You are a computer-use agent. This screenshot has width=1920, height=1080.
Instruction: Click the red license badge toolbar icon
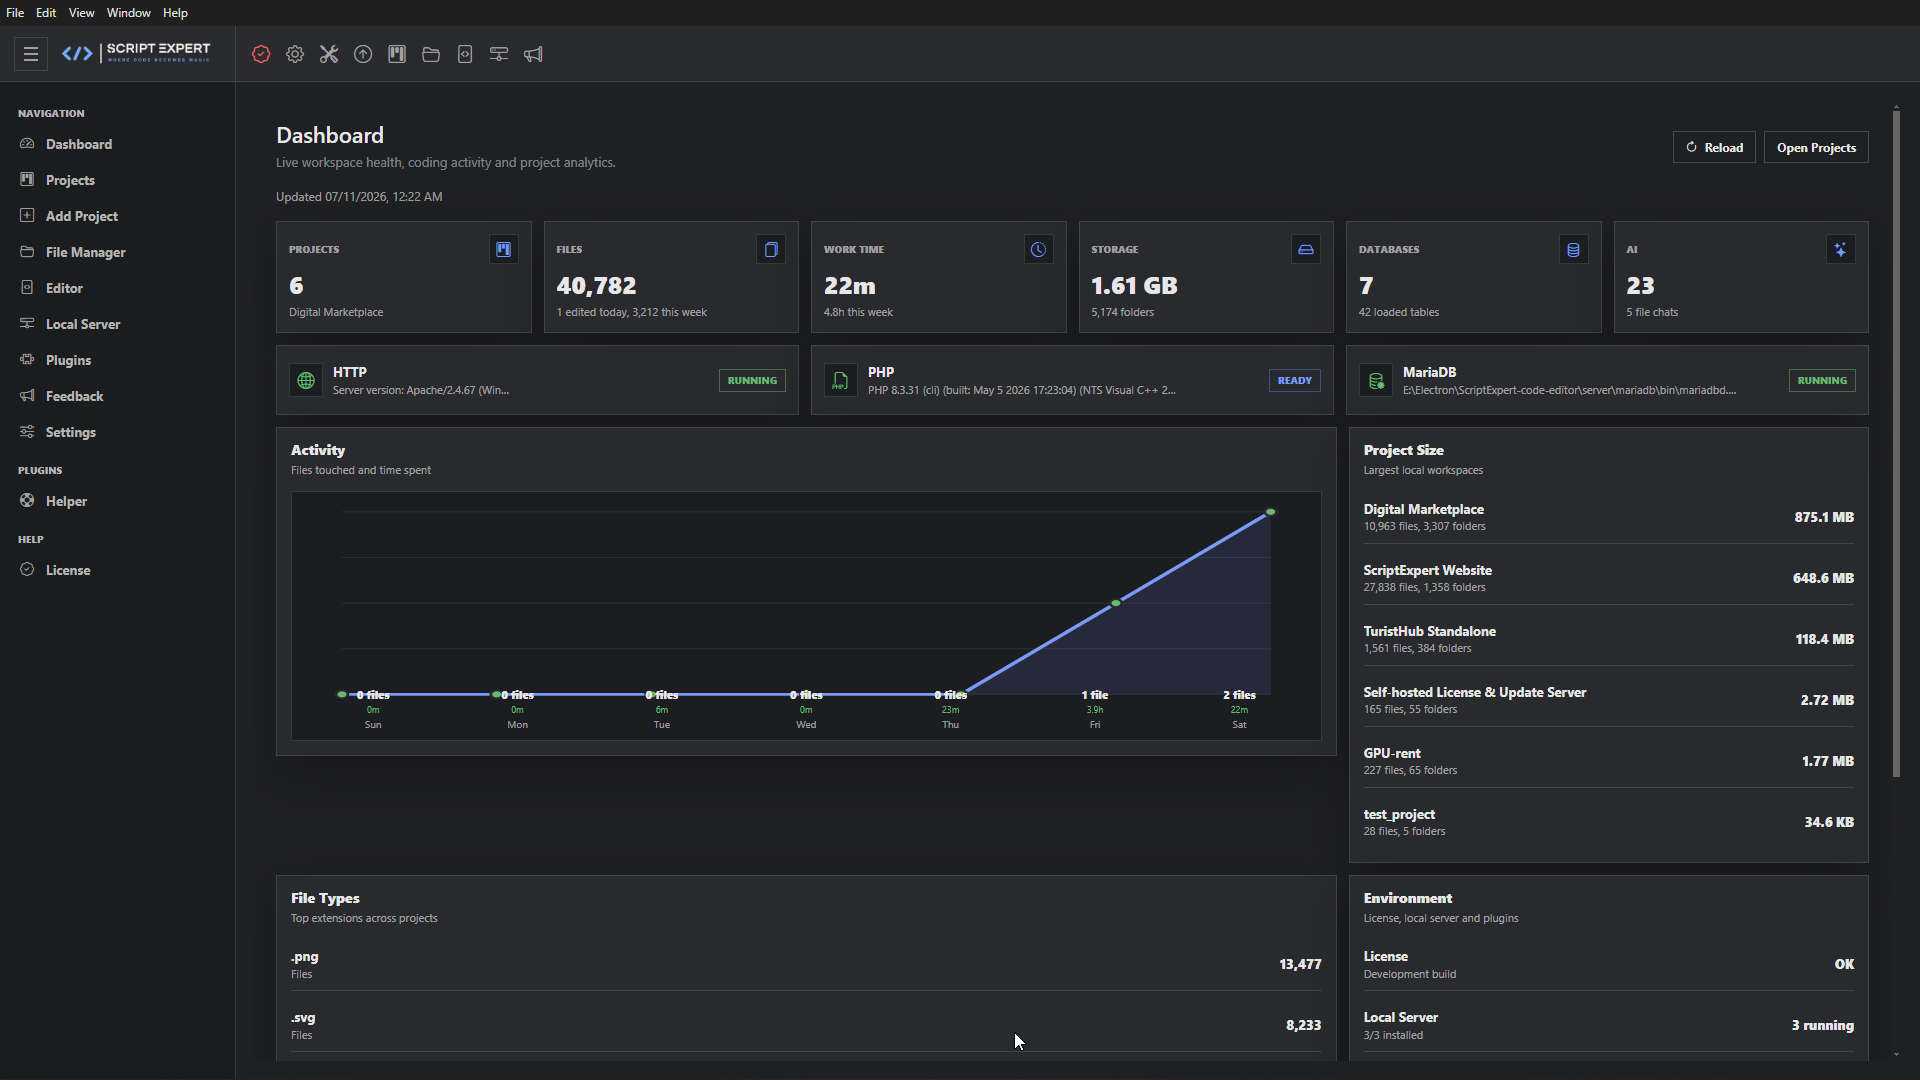pyautogui.click(x=261, y=54)
